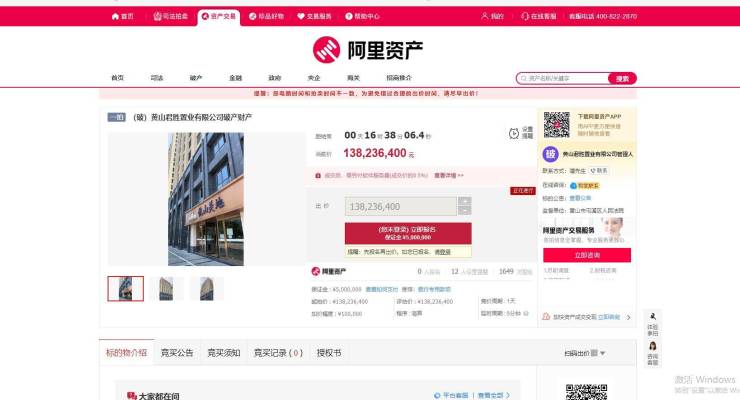Switch to the 授权书 tab
The width and height of the screenshot is (740, 400).
click(x=328, y=353)
